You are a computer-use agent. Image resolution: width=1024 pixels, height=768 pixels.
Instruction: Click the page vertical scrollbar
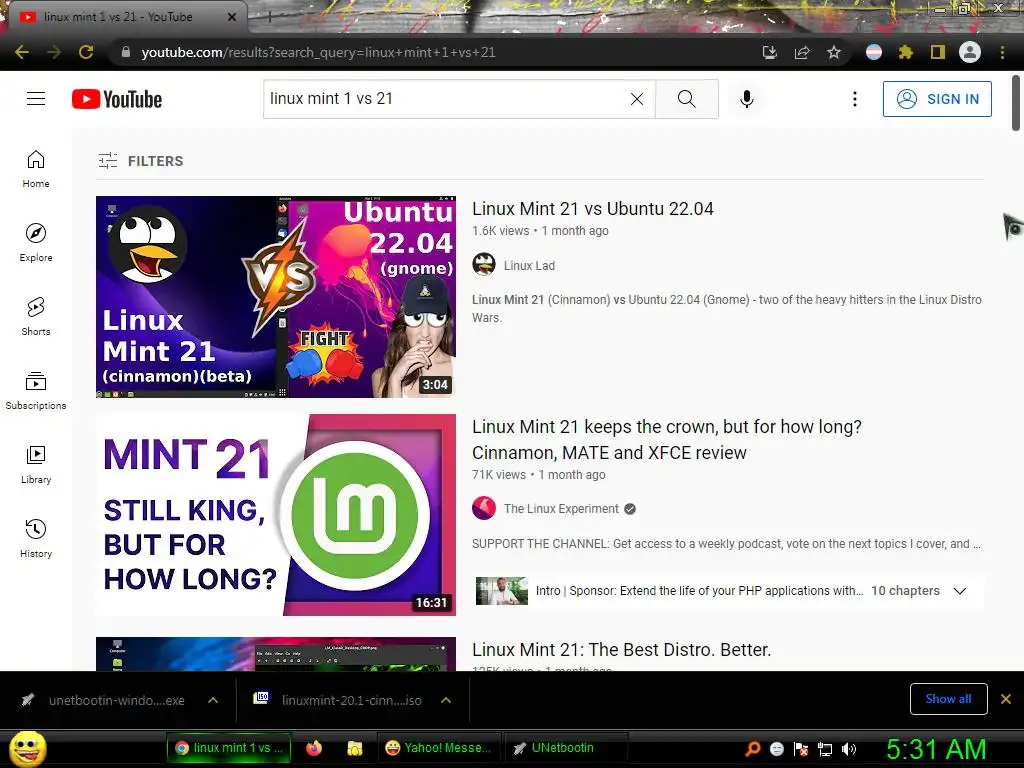1016,103
